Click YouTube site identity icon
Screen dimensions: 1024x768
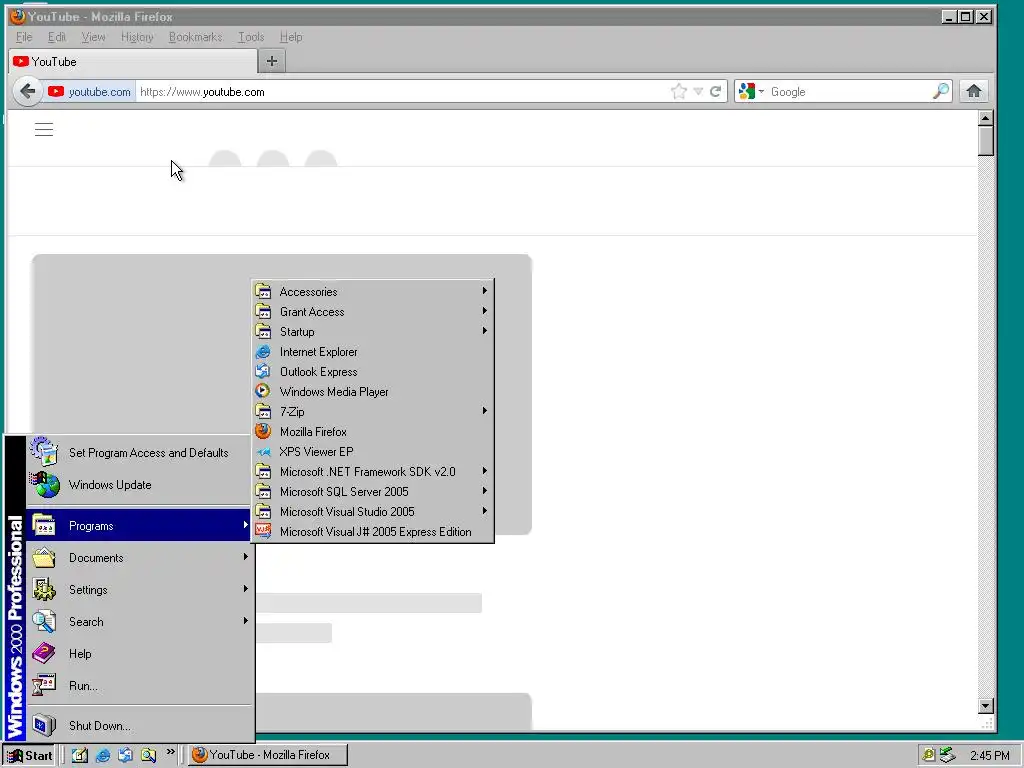tap(56, 91)
